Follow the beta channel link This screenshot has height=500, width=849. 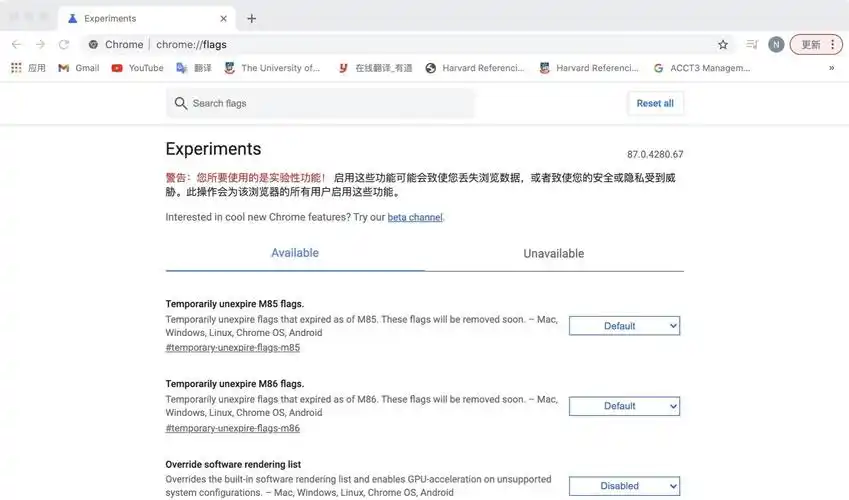pyautogui.click(x=415, y=217)
